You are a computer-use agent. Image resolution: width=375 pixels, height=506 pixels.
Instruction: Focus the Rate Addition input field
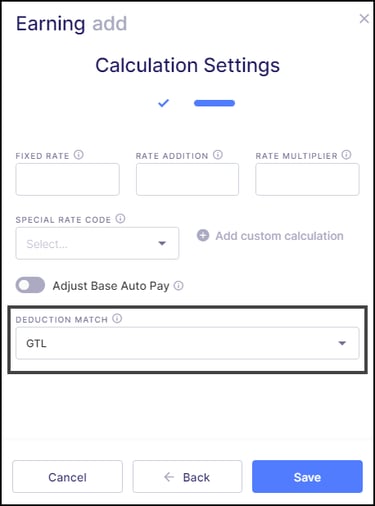[187, 179]
